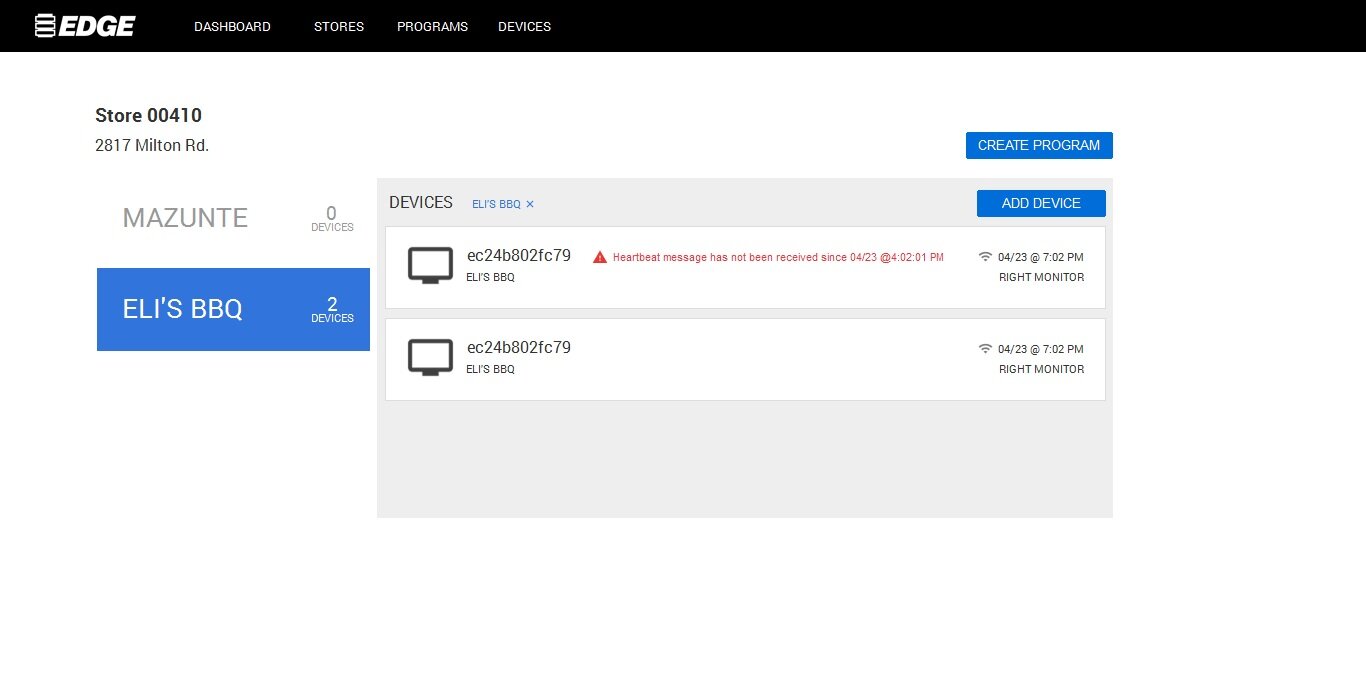Click the EDGE logo icon

click(84, 26)
